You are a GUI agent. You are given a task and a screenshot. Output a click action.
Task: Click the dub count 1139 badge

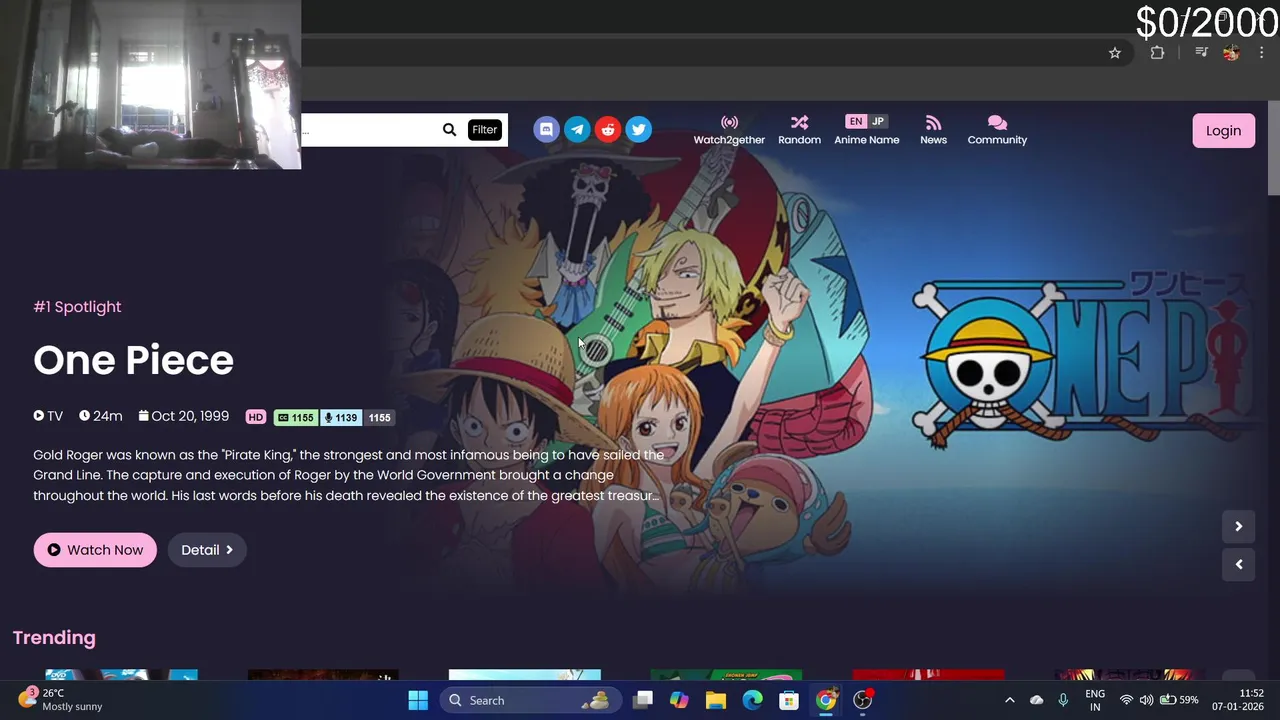[x=341, y=417]
